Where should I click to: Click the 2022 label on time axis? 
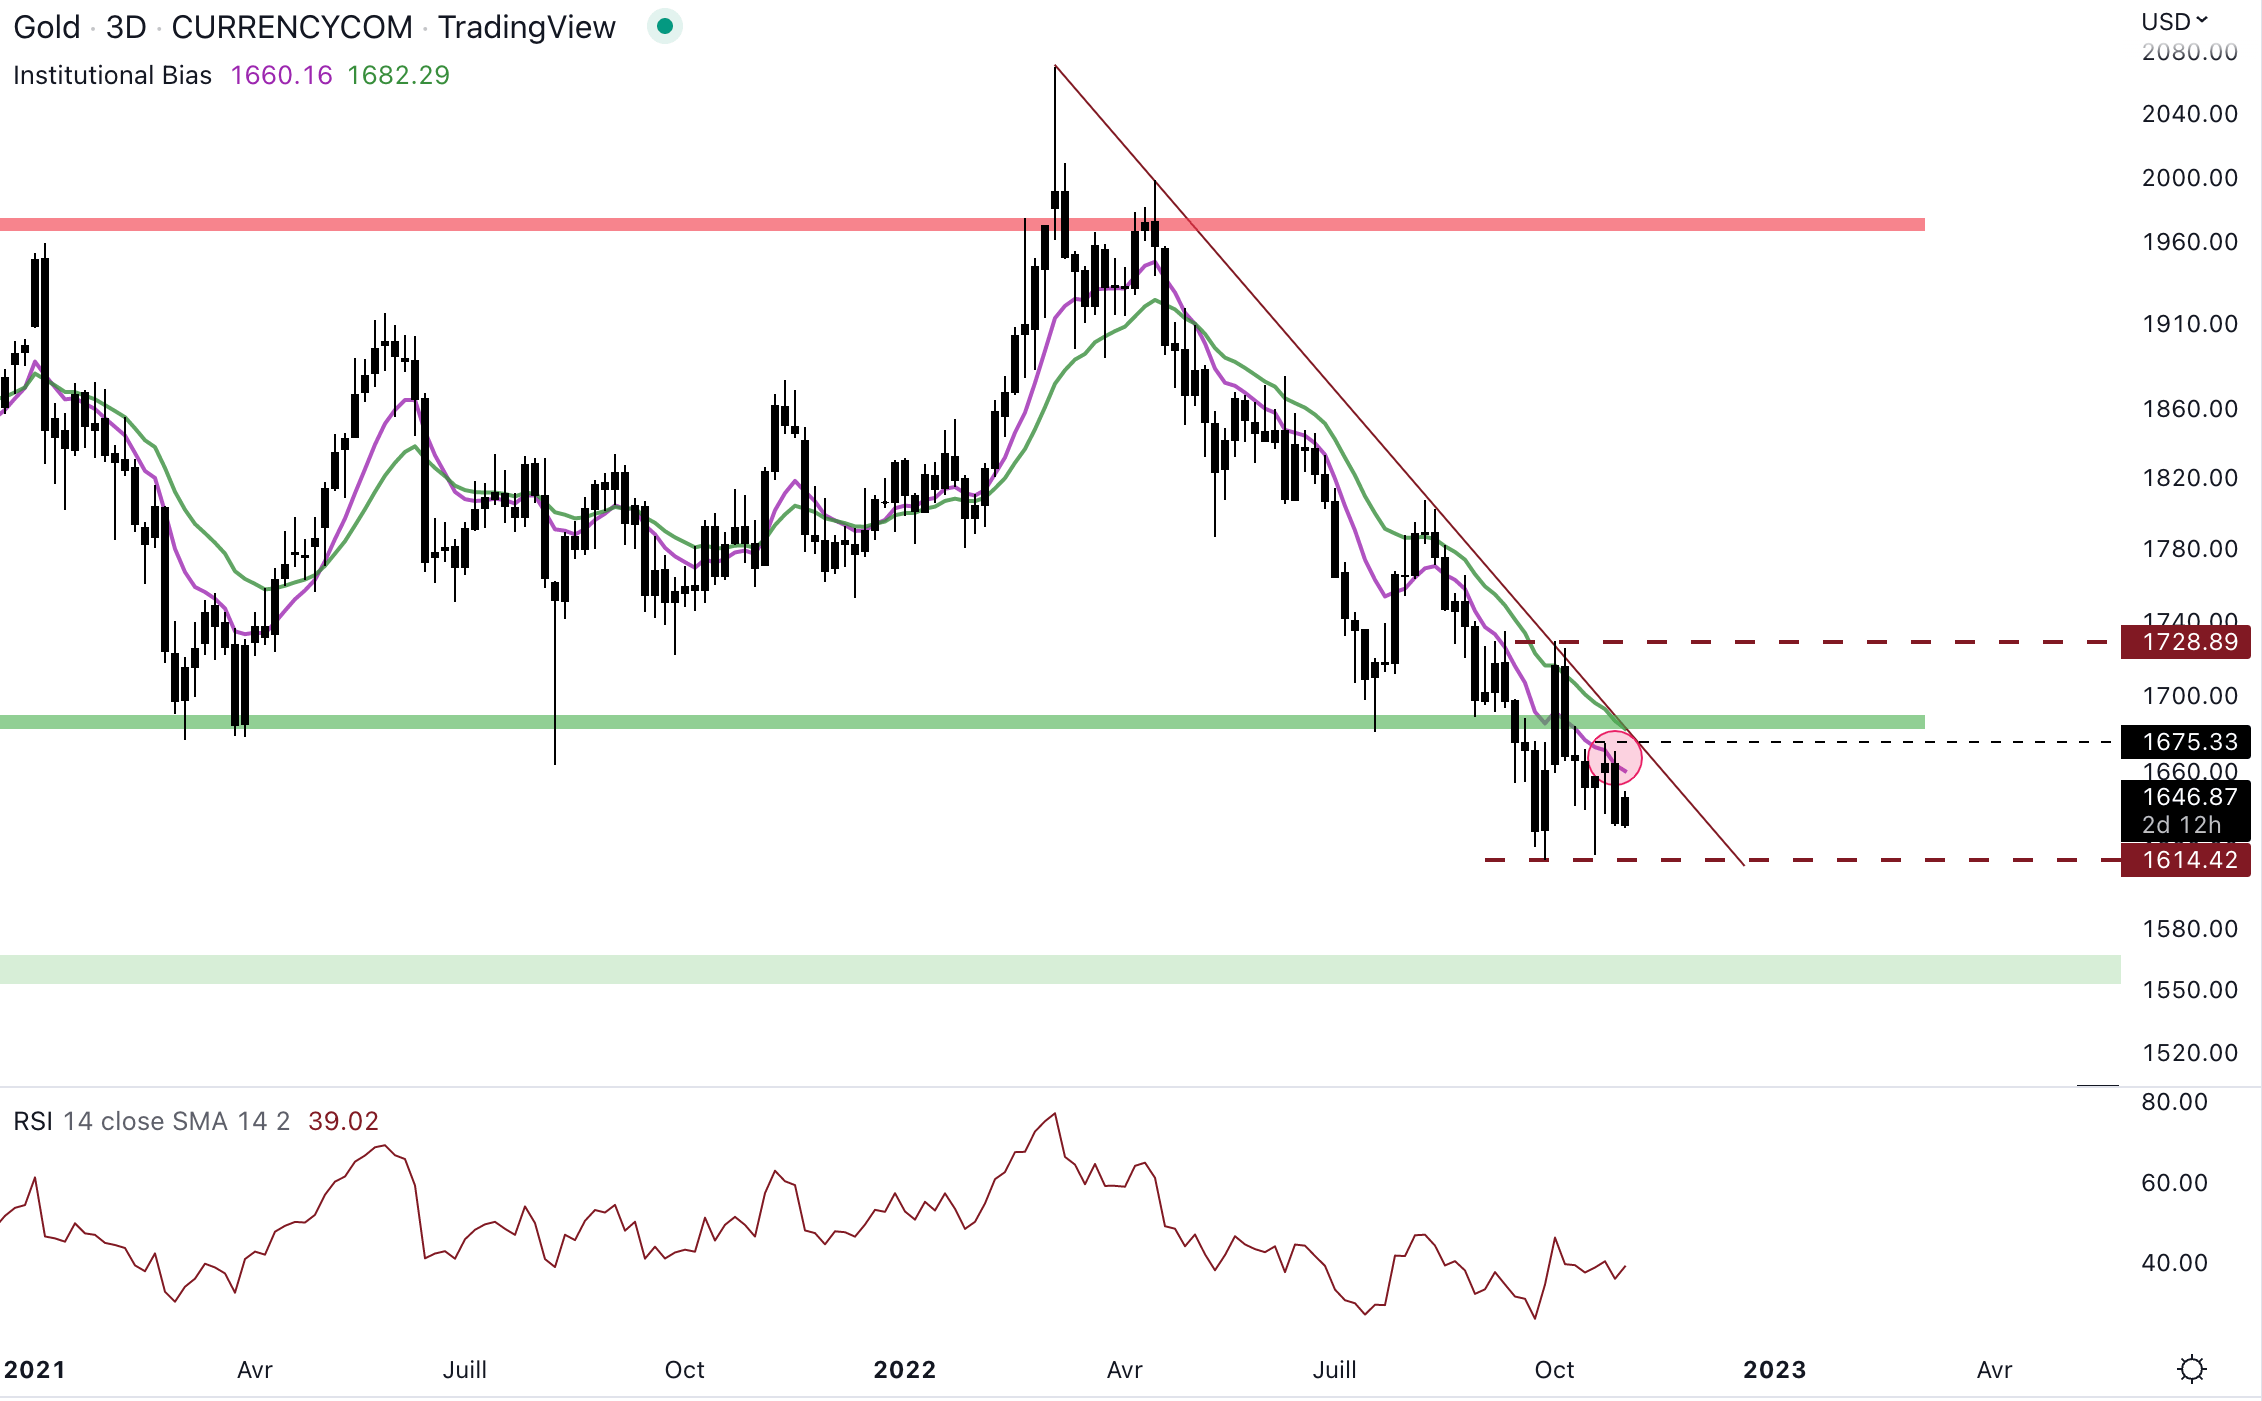[x=904, y=1369]
